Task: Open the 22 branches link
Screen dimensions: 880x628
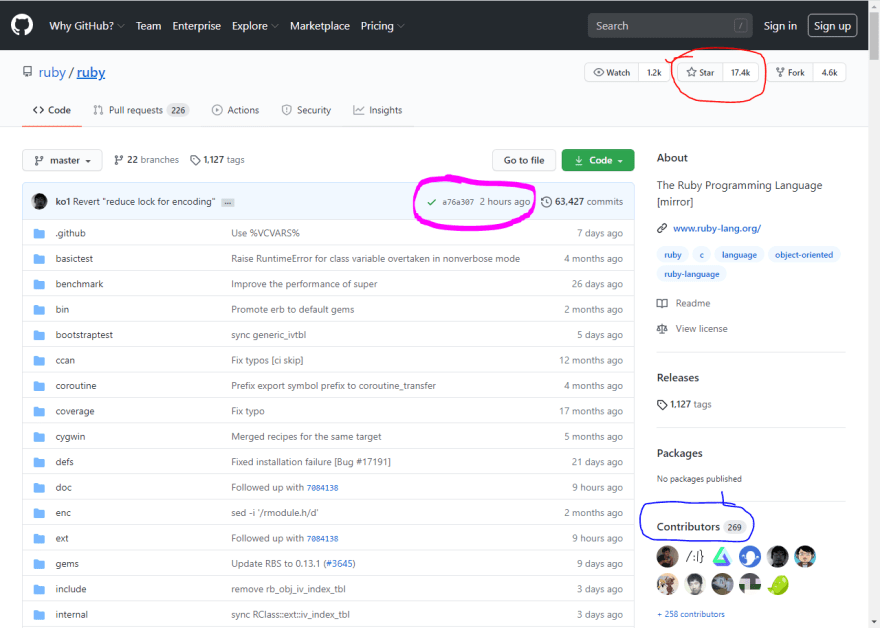Action: pos(146,160)
